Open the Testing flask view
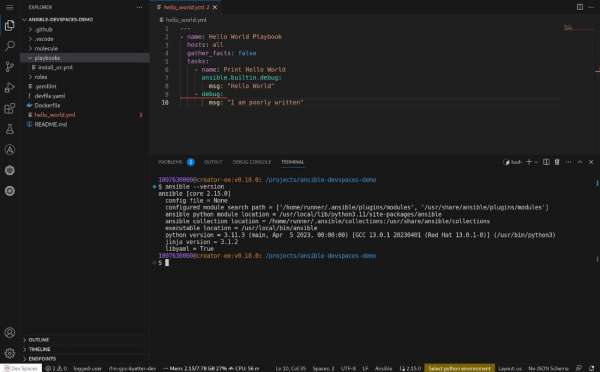 click(x=10, y=129)
